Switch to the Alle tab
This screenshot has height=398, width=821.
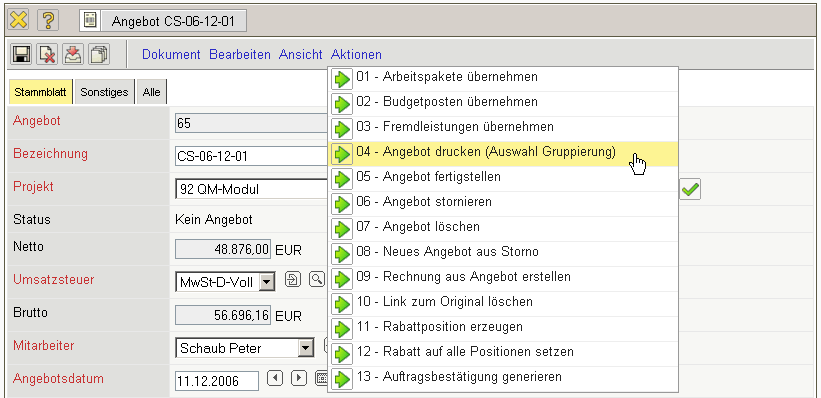coord(151,92)
